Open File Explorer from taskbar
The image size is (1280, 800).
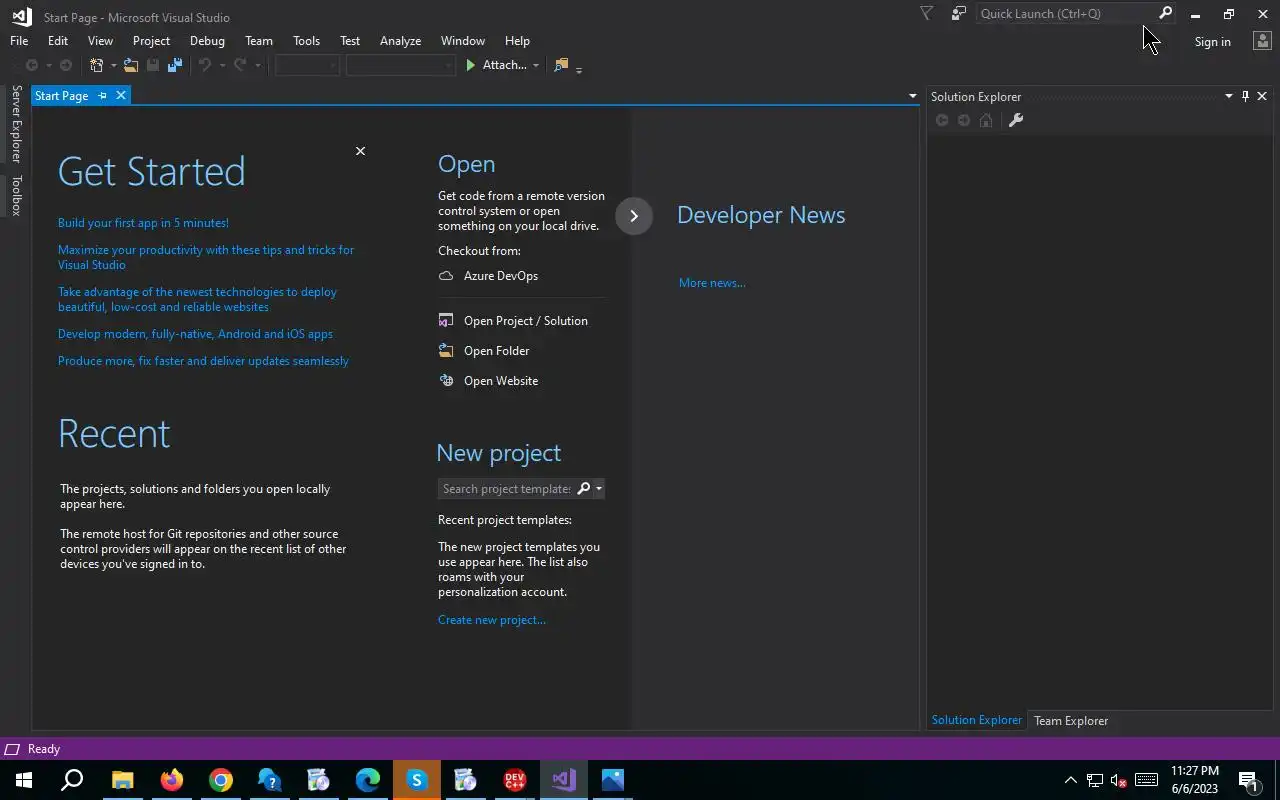122,780
